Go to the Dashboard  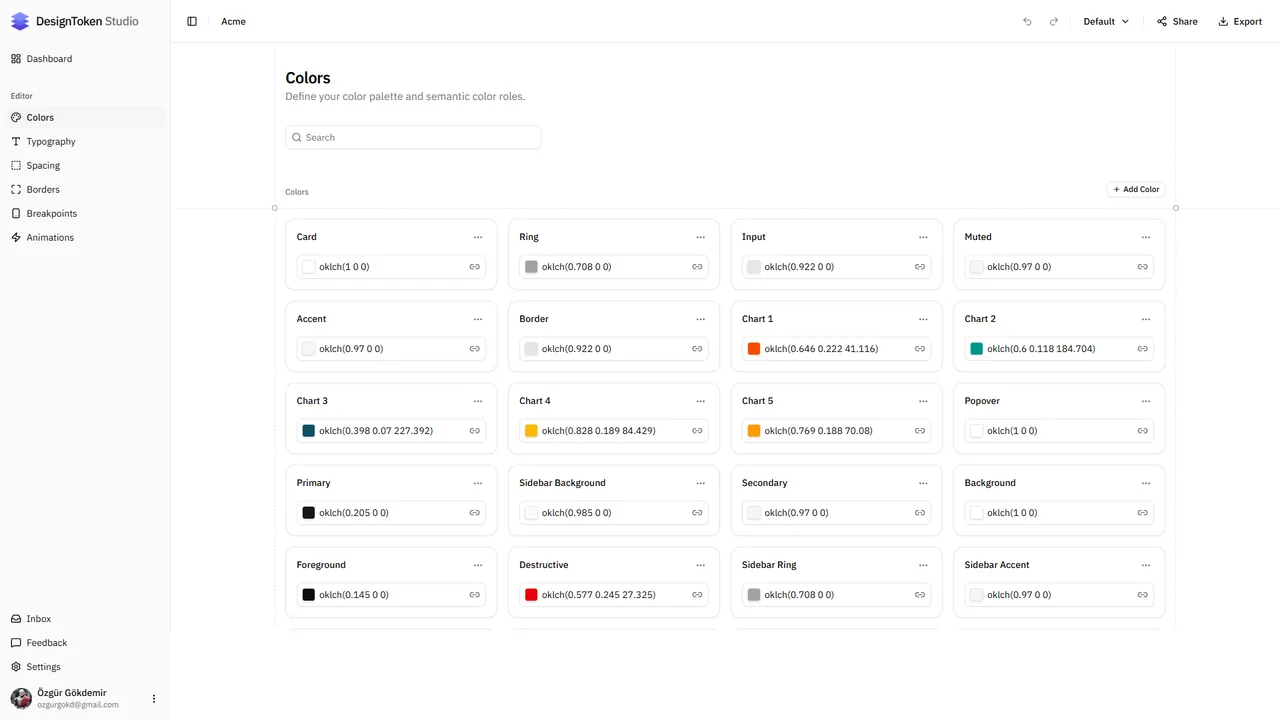pos(48,58)
